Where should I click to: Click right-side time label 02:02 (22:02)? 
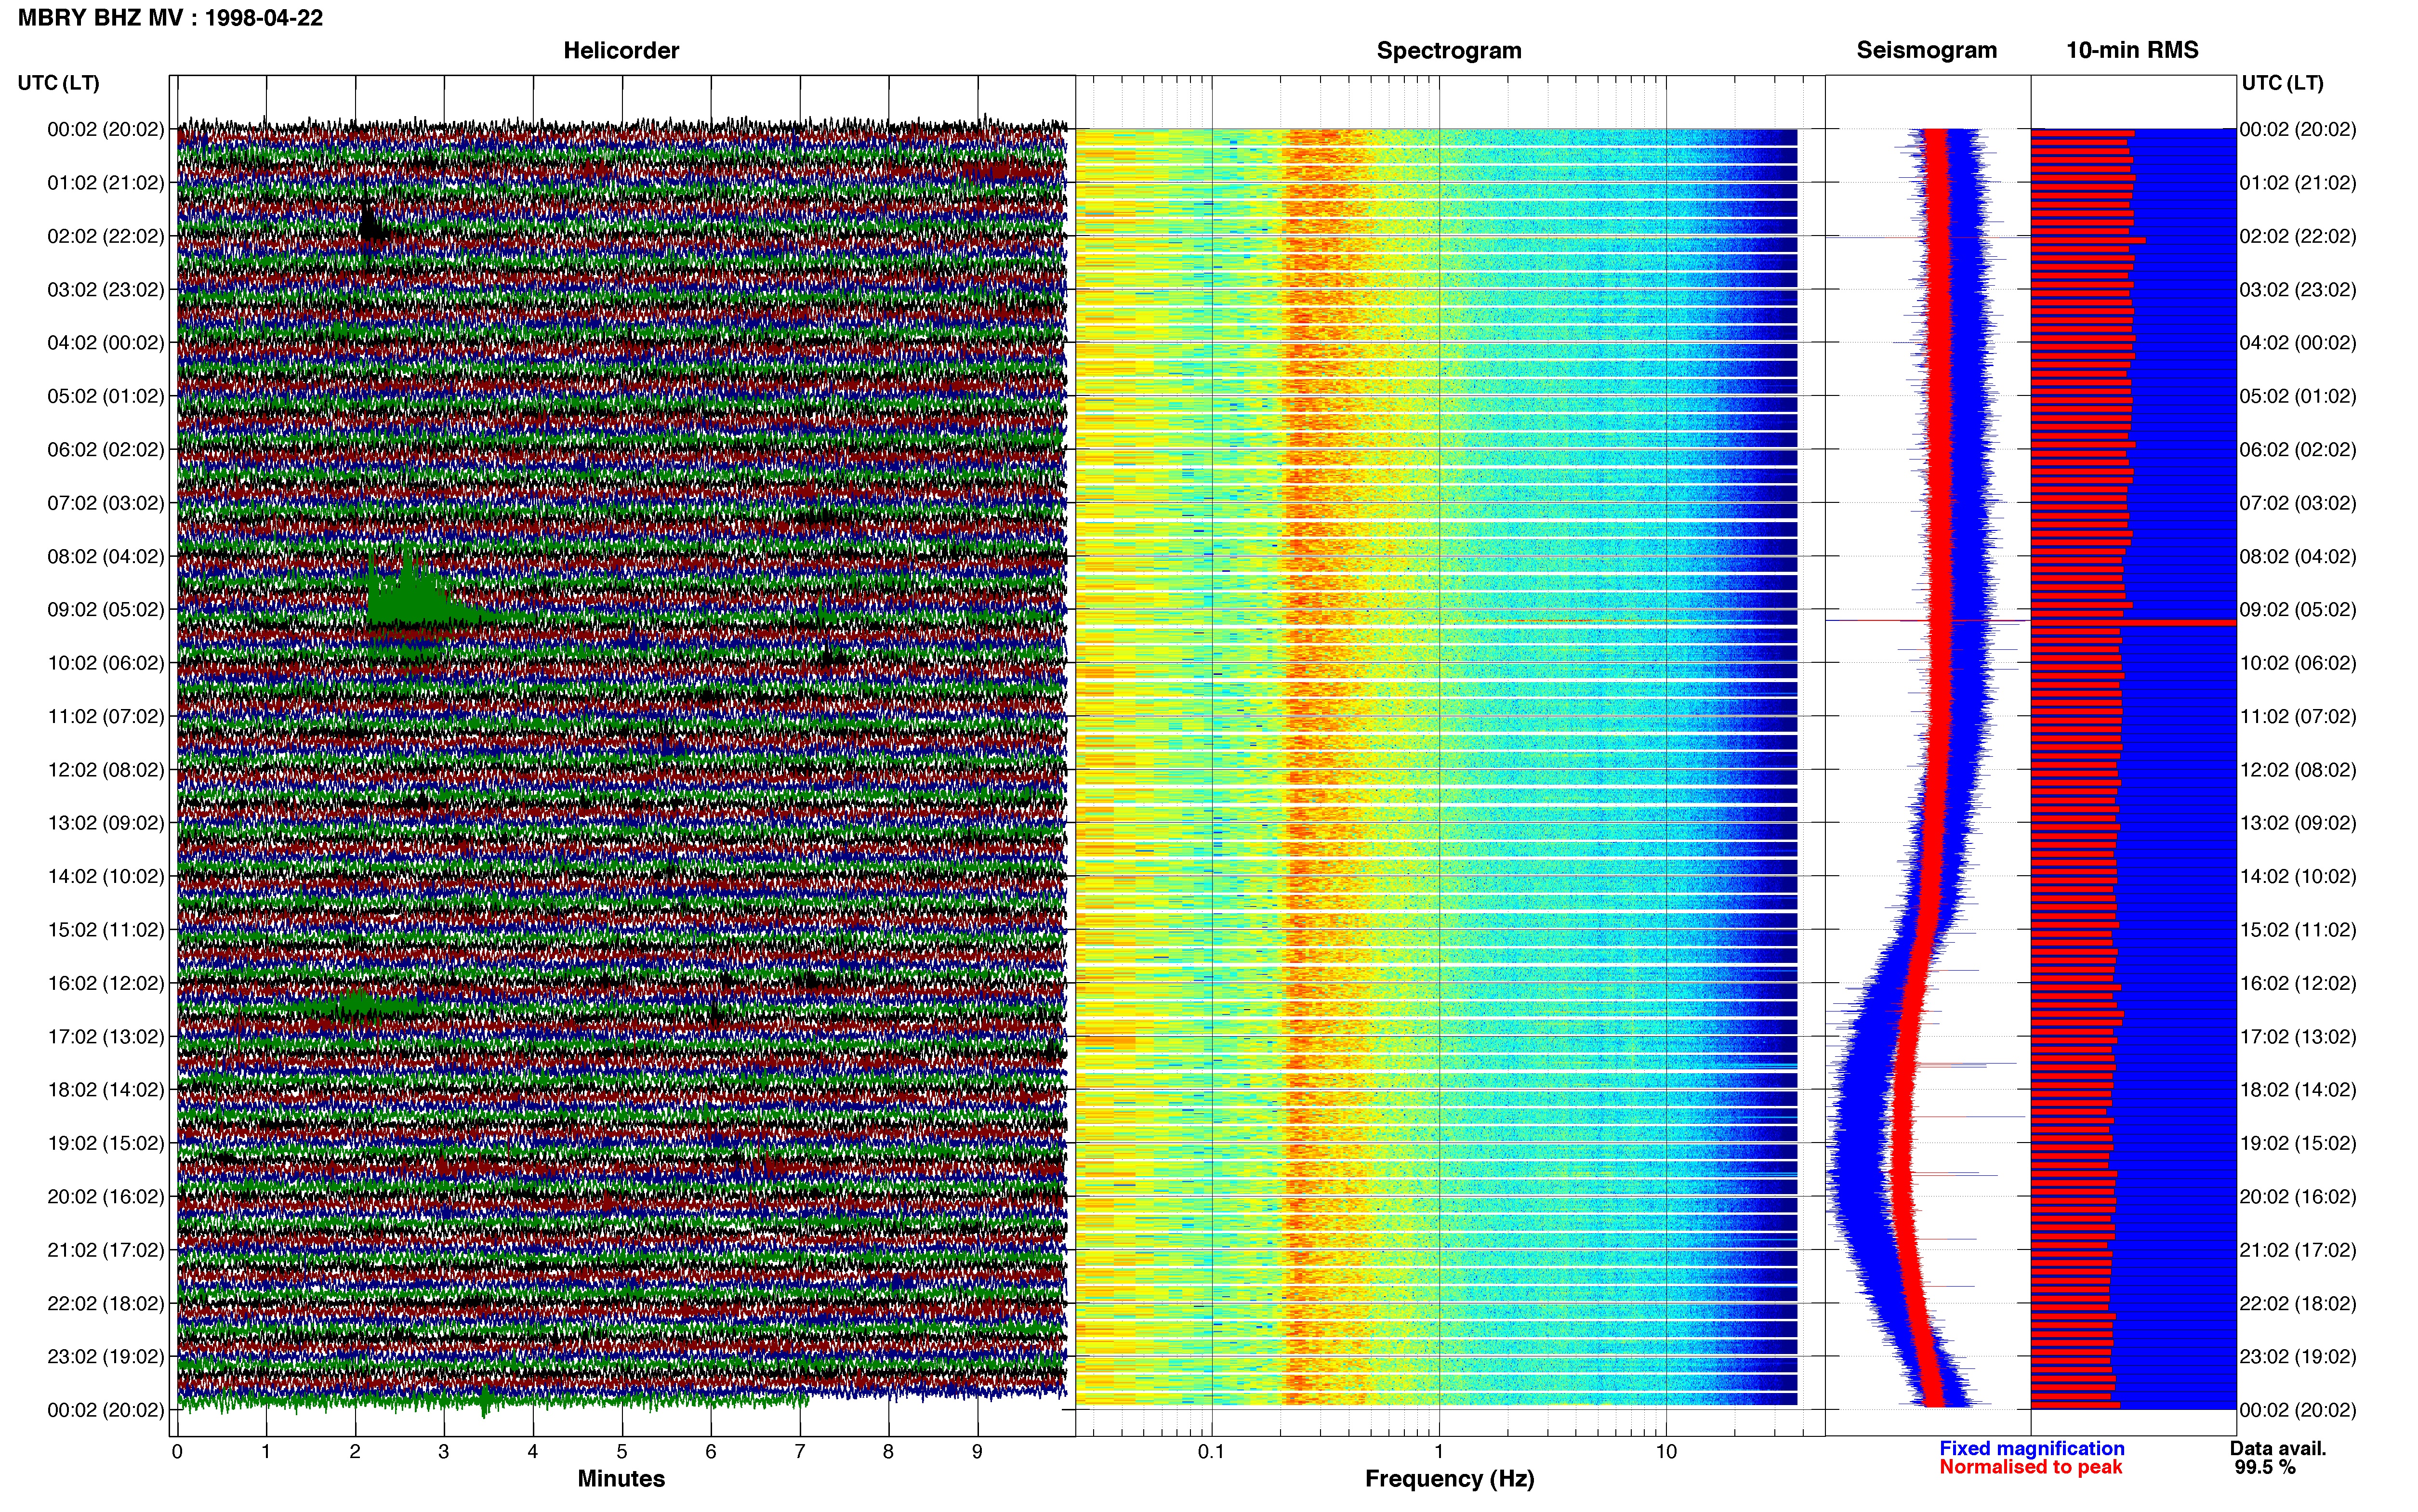pyautogui.click(x=2298, y=236)
